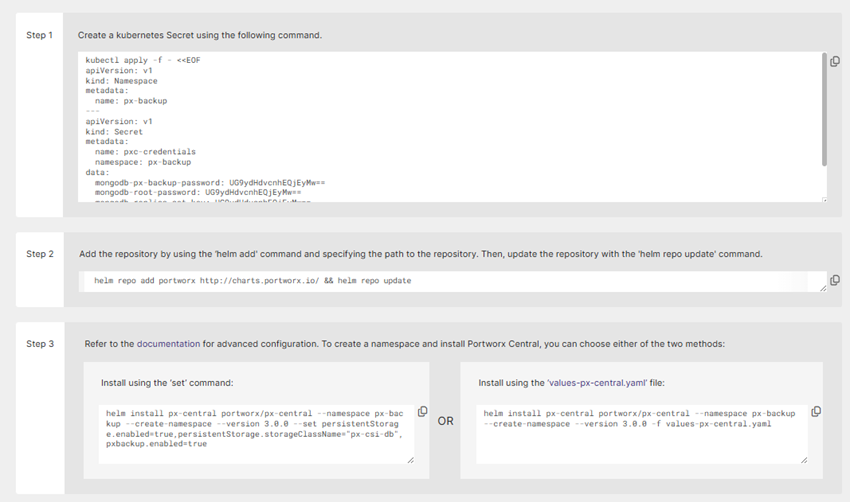Click the 'Step 3' label
Screen dimensions: 850x502
pos(40,344)
